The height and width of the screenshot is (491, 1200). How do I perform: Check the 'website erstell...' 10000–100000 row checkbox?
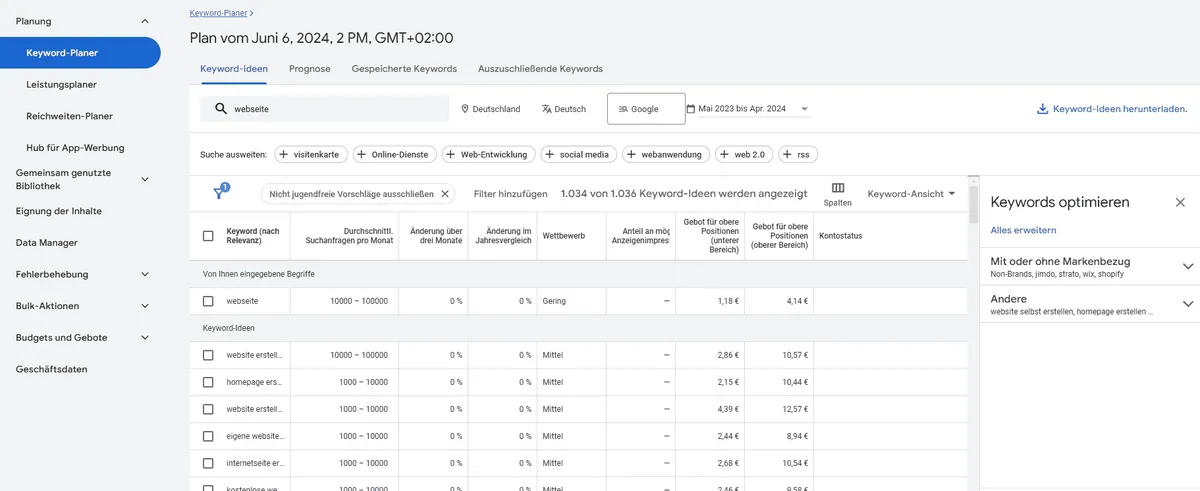[208, 355]
